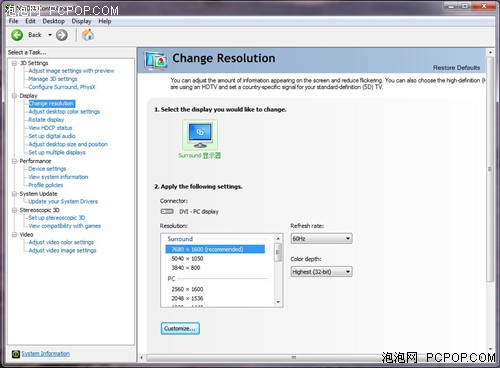Click resolution list scroll up arrow

point(278,238)
